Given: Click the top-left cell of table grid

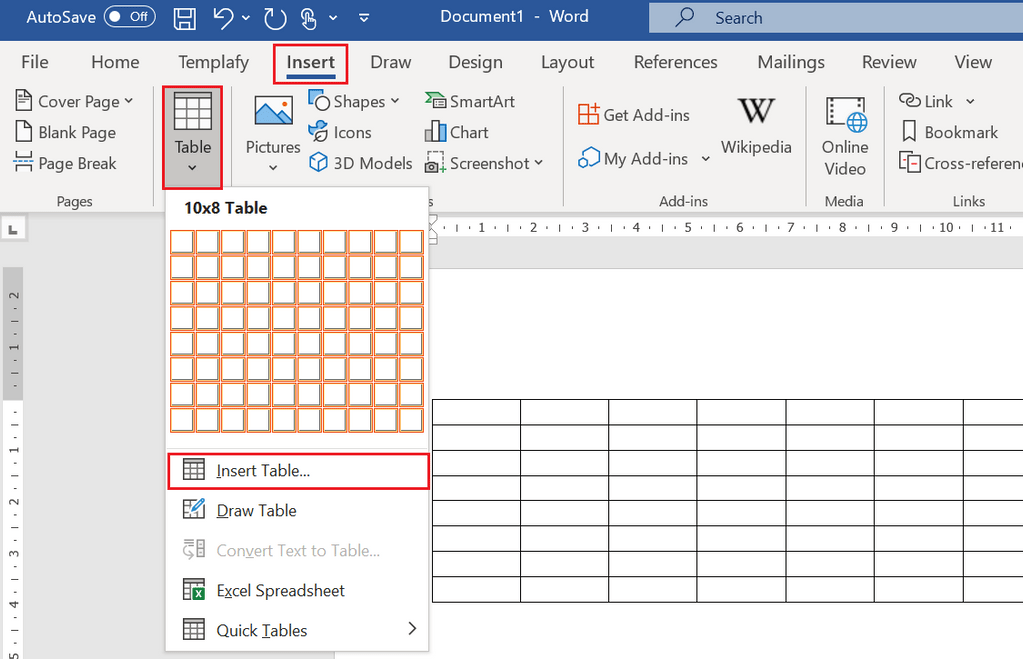Looking at the screenshot, I should pyautogui.click(x=182, y=242).
